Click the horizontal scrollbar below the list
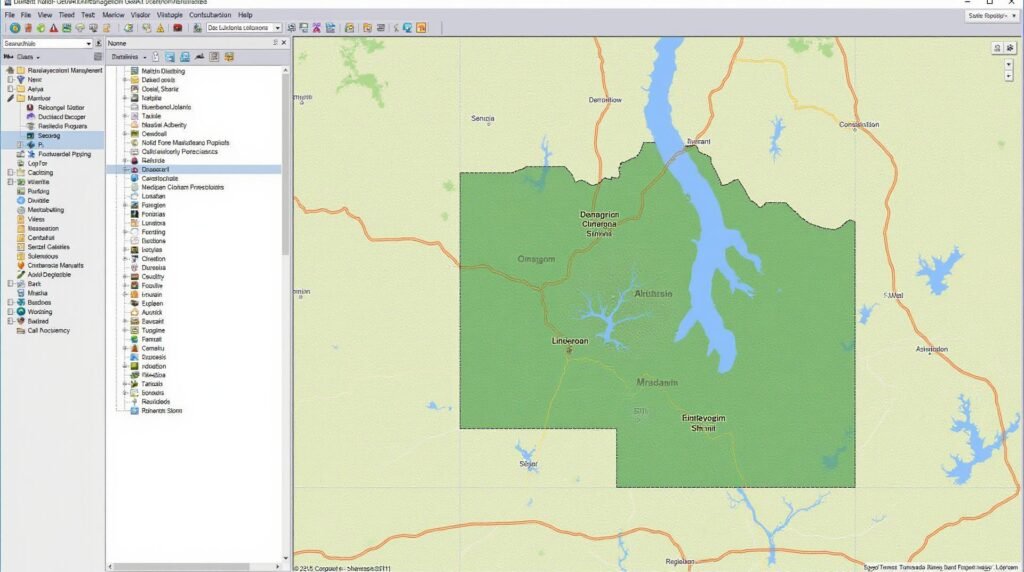 pyautogui.click(x=183, y=567)
